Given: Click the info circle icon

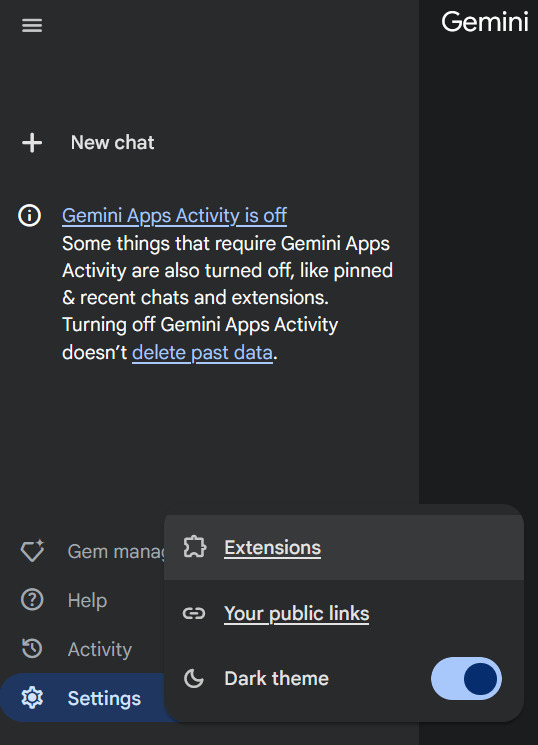Looking at the screenshot, I should click(29, 215).
